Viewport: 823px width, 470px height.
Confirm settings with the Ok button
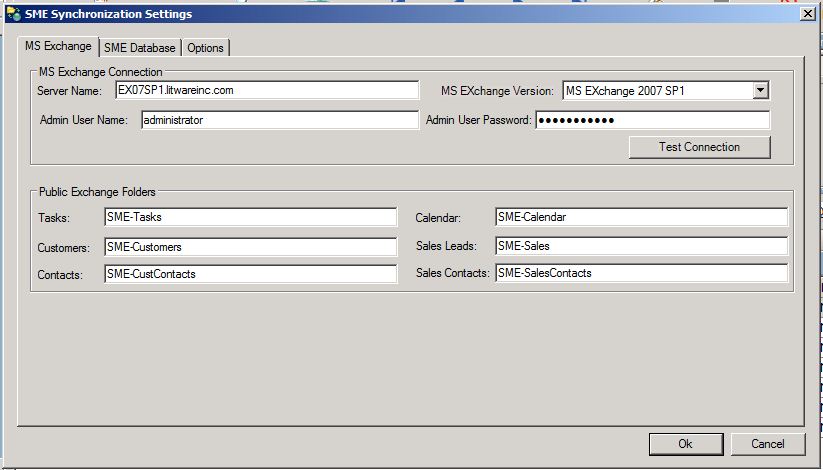[686, 444]
